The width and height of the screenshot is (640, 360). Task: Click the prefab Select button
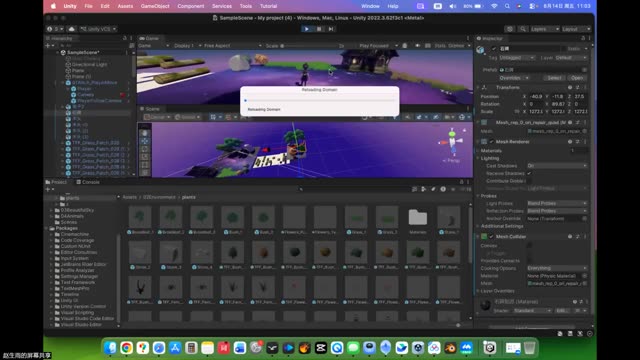click(554, 78)
